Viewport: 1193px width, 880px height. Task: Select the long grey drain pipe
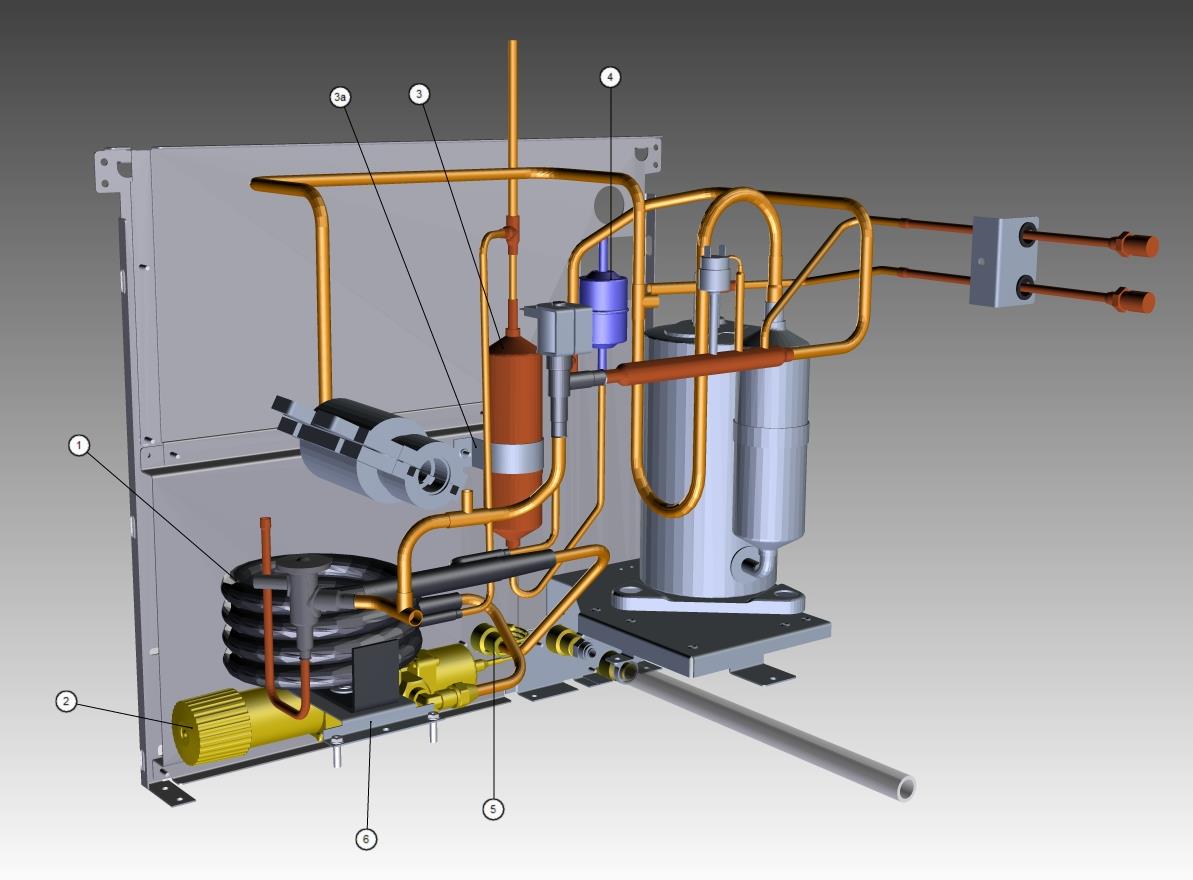pyautogui.click(x=772, y=733)
